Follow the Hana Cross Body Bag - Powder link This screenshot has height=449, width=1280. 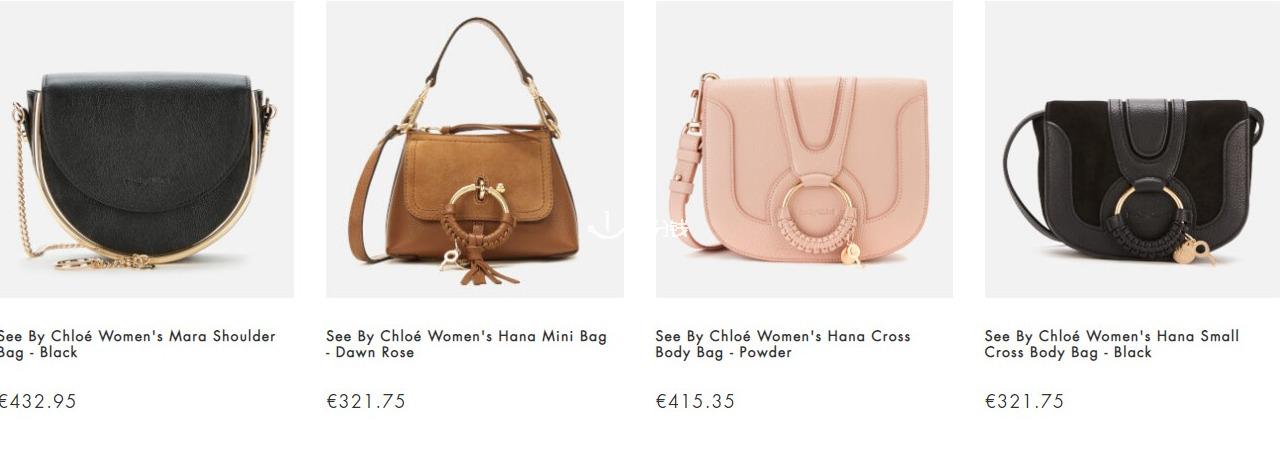coord(783,344)
